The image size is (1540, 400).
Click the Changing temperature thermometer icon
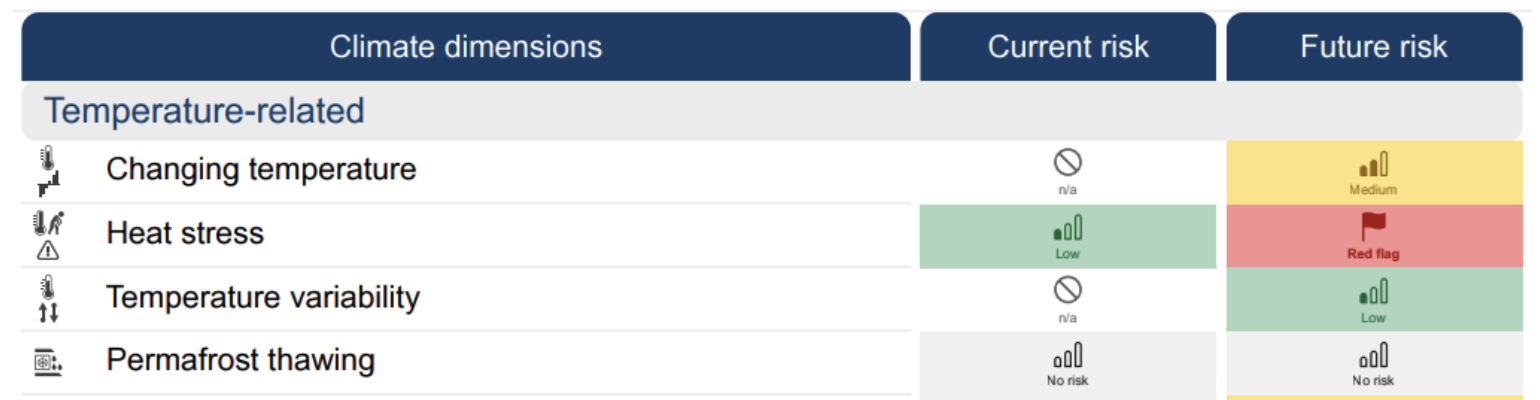coord(49,171)
